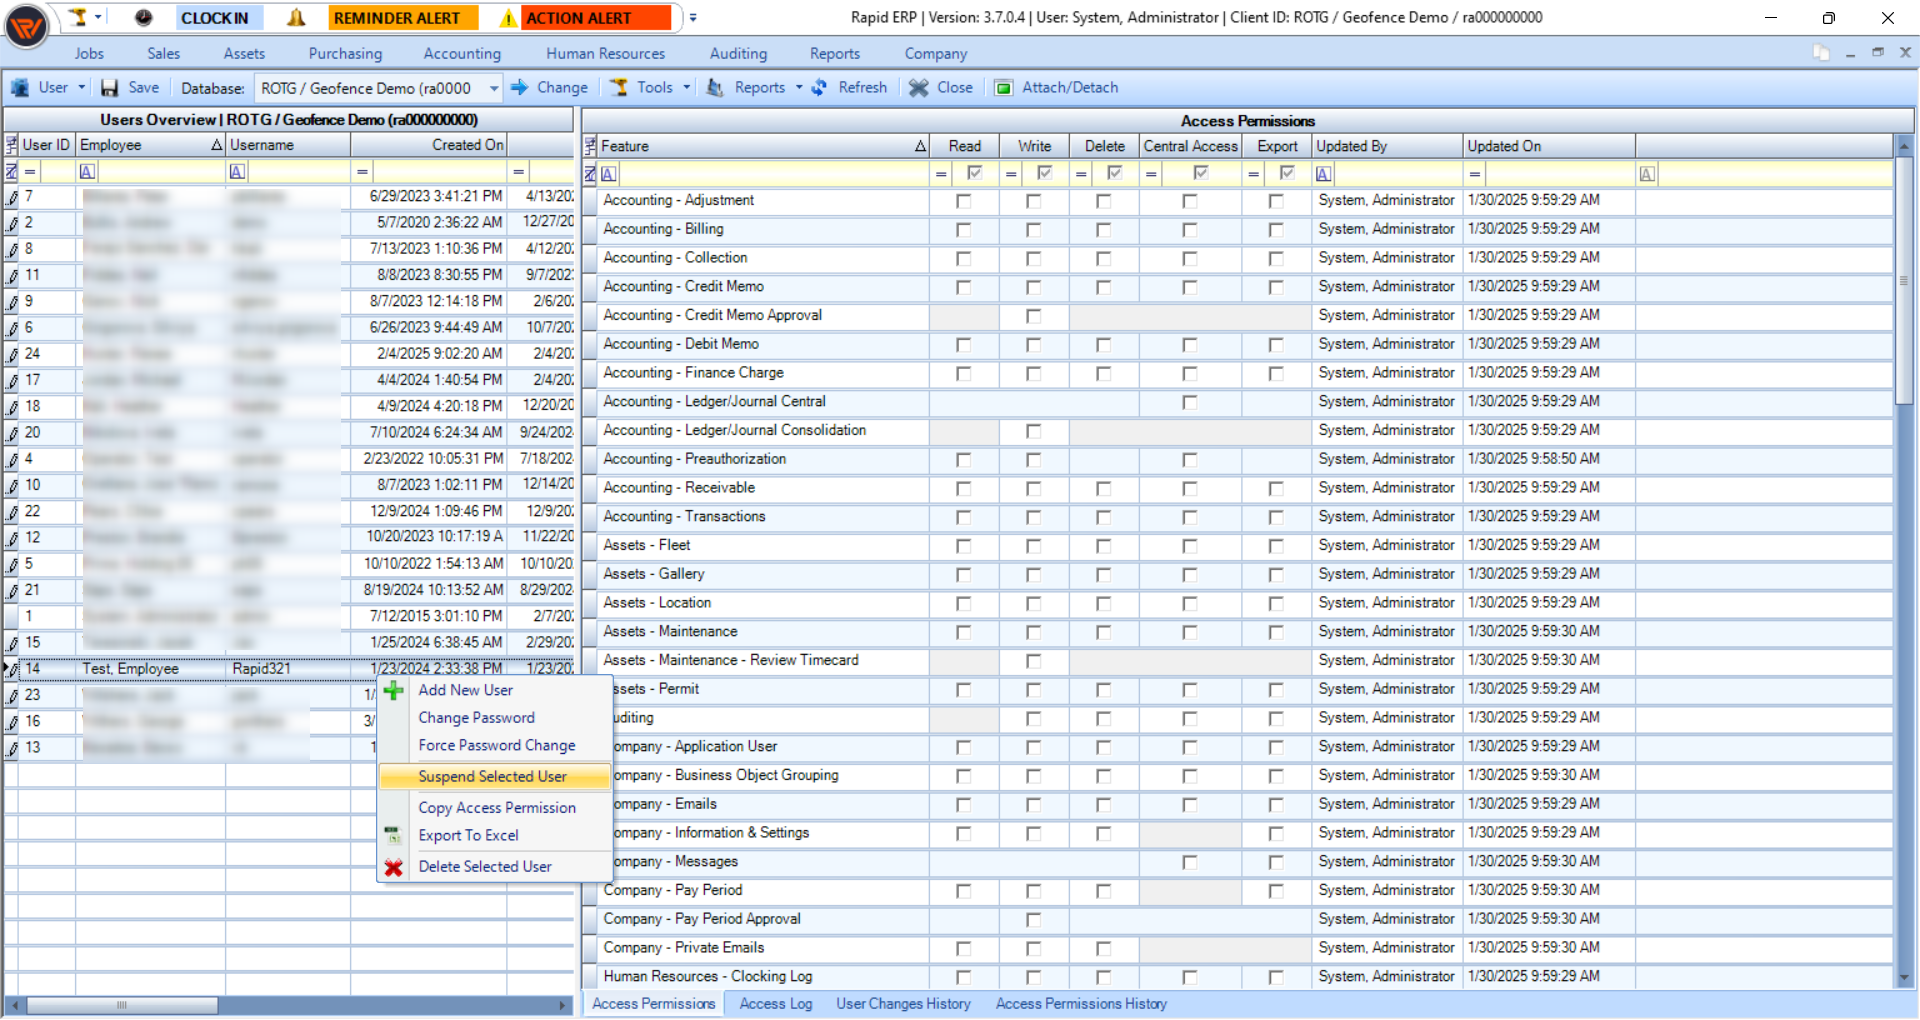Expand the Tools dropdown arrow in toolbar
Screen dimensions: 1920x1020
pyautogui.click(x=686, y=88)
